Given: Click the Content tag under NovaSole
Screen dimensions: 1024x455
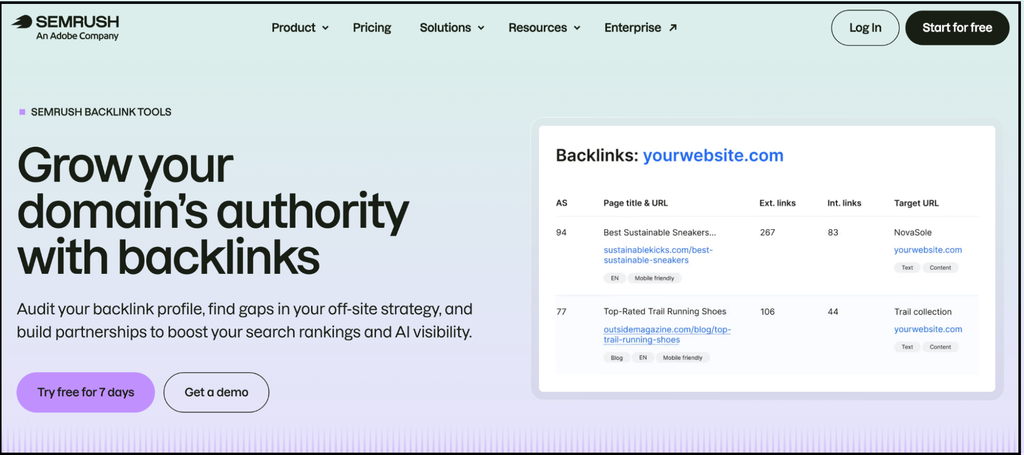Looking at the screenshot, I should pos(940,268).
